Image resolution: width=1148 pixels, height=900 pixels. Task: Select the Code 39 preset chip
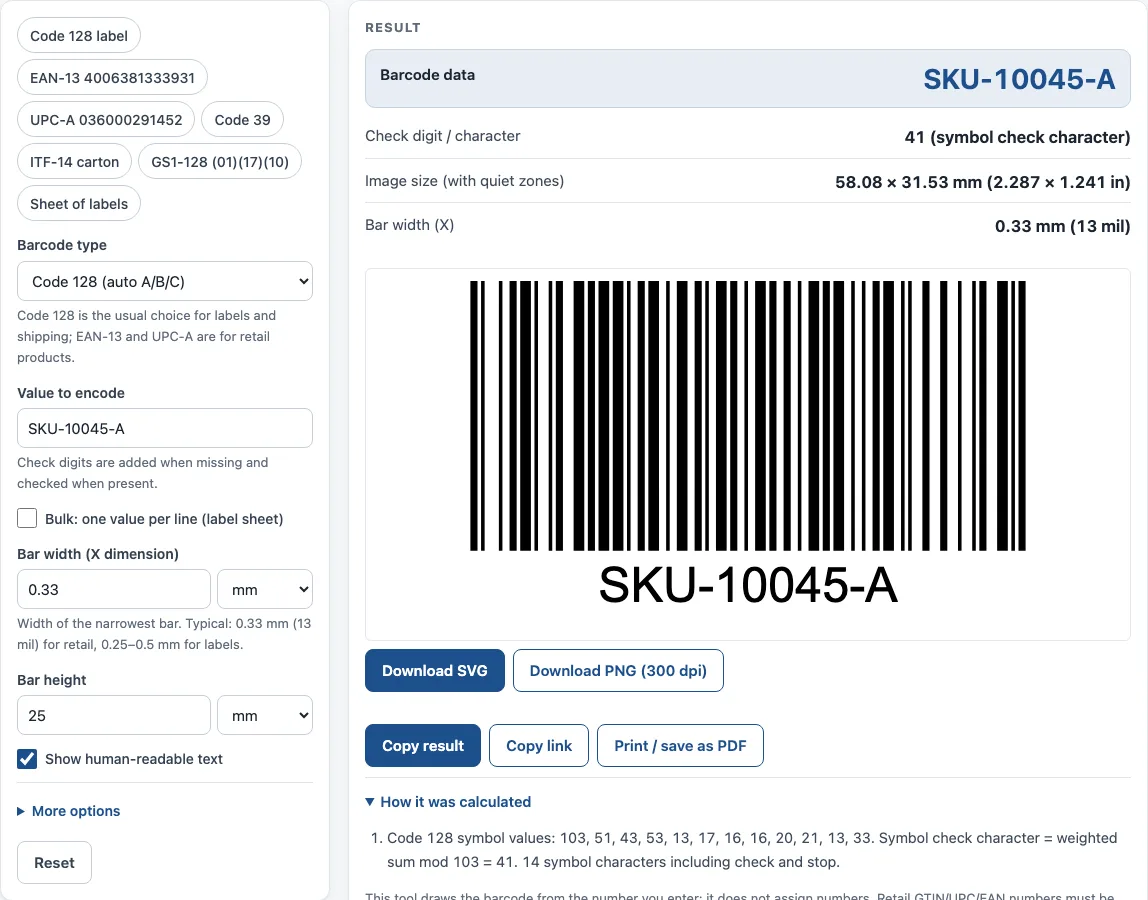coord(242,119)
